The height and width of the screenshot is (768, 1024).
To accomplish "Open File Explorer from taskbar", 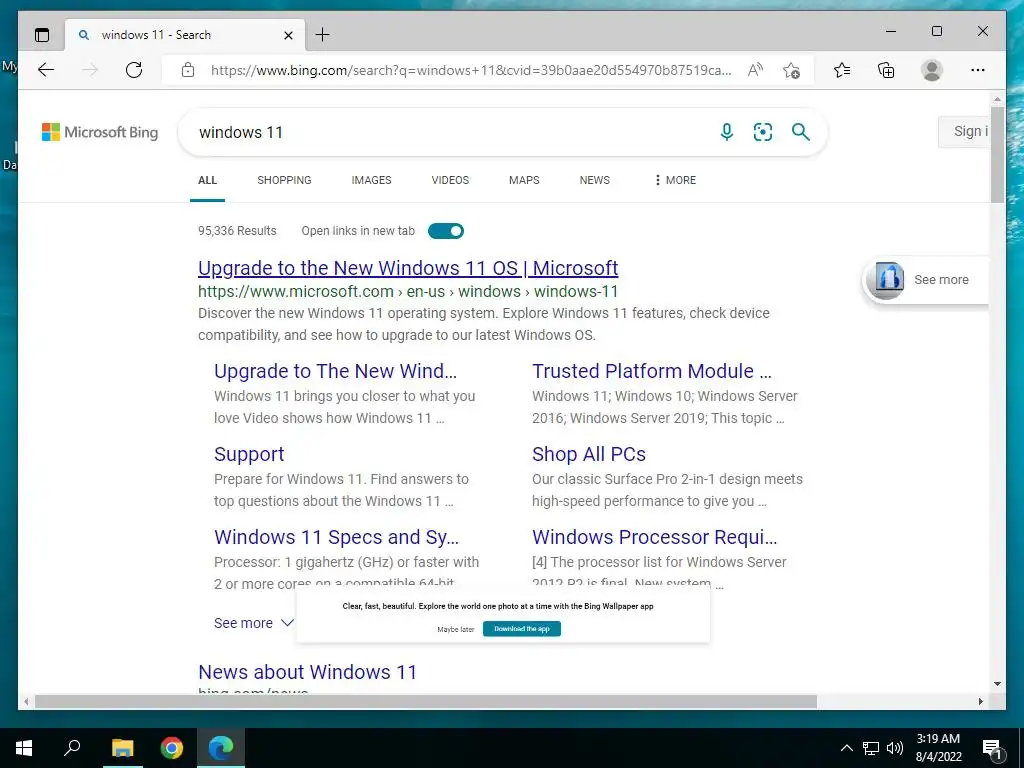I will coord(122,748).
